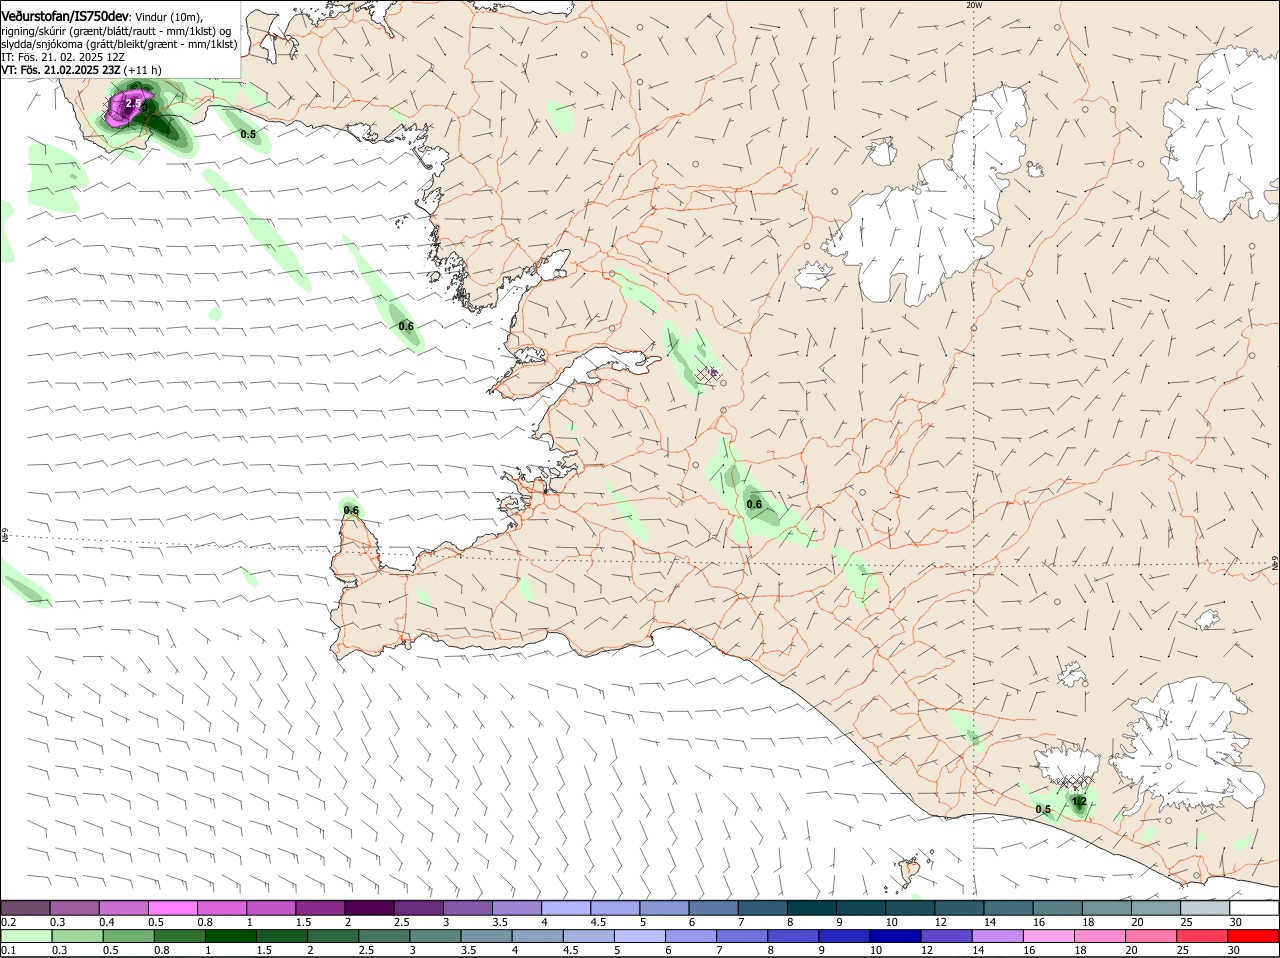
Task: Click the 0.6 value at the peninsula tip
Action: point(351,510)
